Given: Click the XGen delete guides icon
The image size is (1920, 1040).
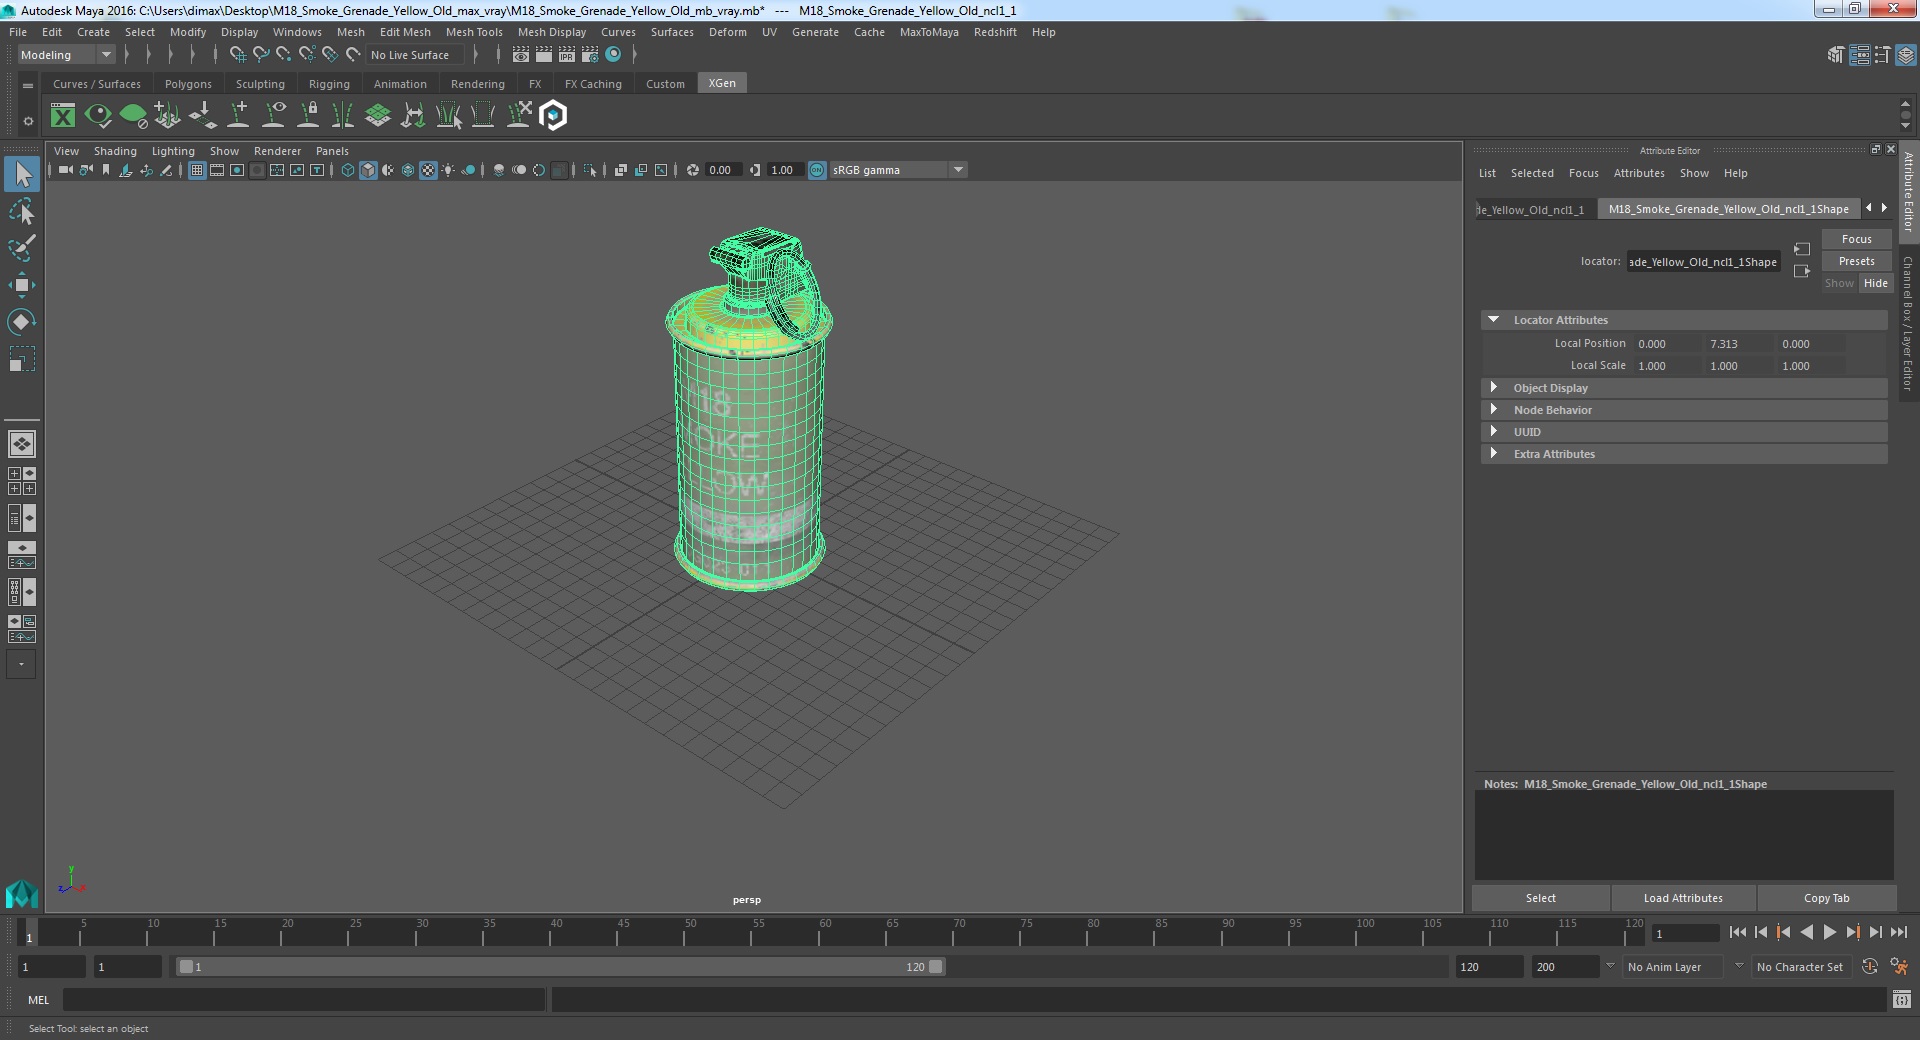Looking at the screenshot, I should 518,116.
